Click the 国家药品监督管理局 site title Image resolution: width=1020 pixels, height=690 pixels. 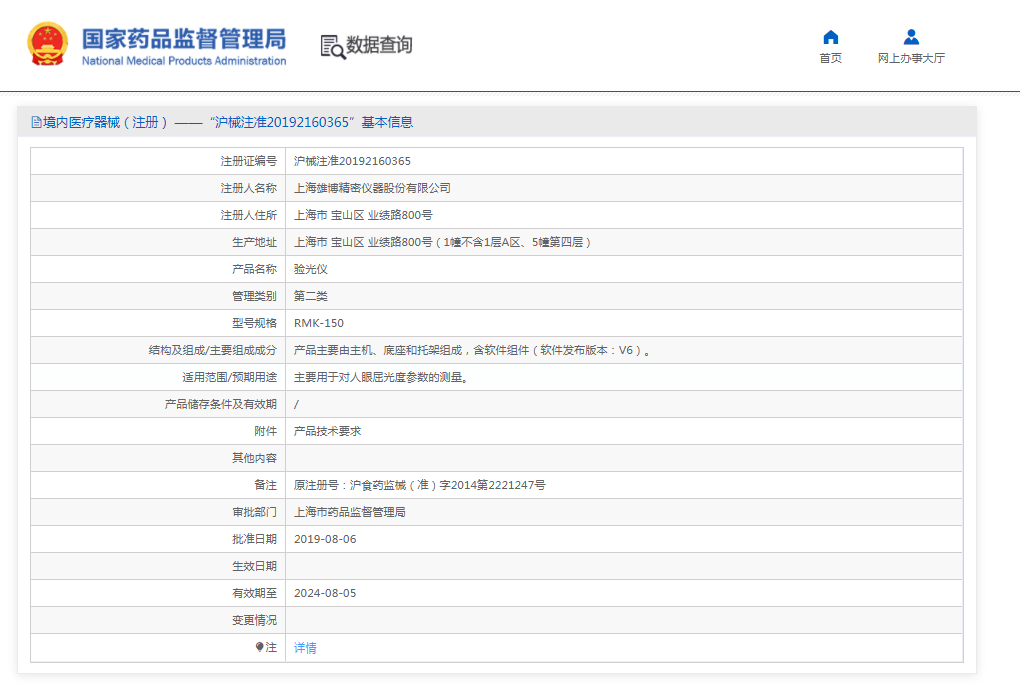coord(184,39)
